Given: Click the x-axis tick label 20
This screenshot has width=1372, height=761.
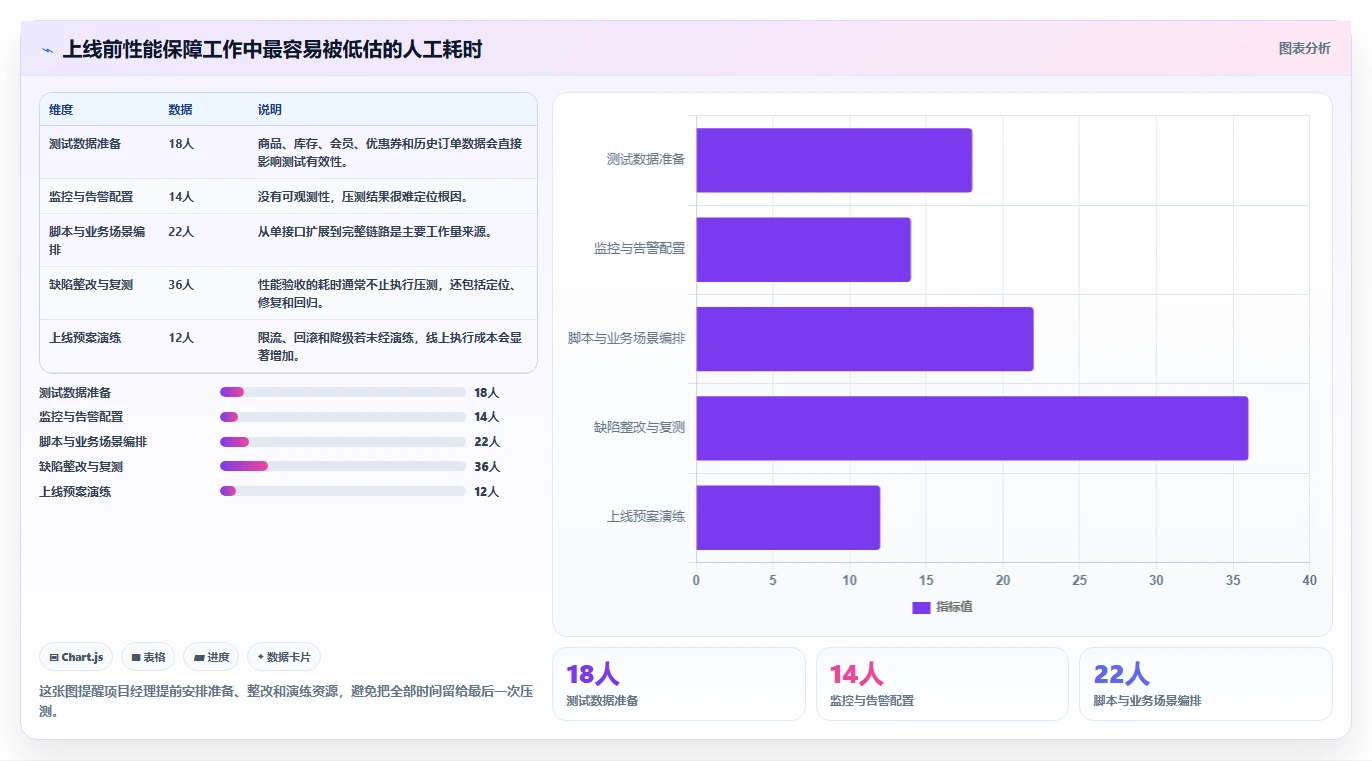Looking at the screenshot, I should click(x=1003, y=581).
